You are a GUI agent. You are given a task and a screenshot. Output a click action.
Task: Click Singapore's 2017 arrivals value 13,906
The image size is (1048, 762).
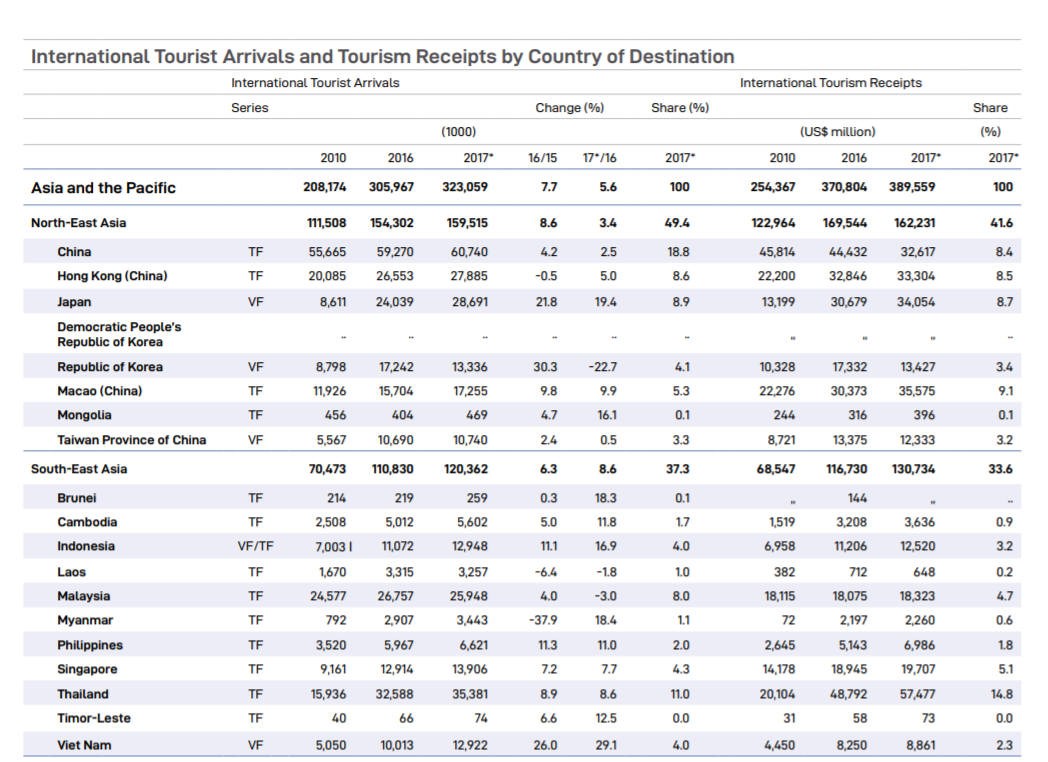tap(470, 669)
